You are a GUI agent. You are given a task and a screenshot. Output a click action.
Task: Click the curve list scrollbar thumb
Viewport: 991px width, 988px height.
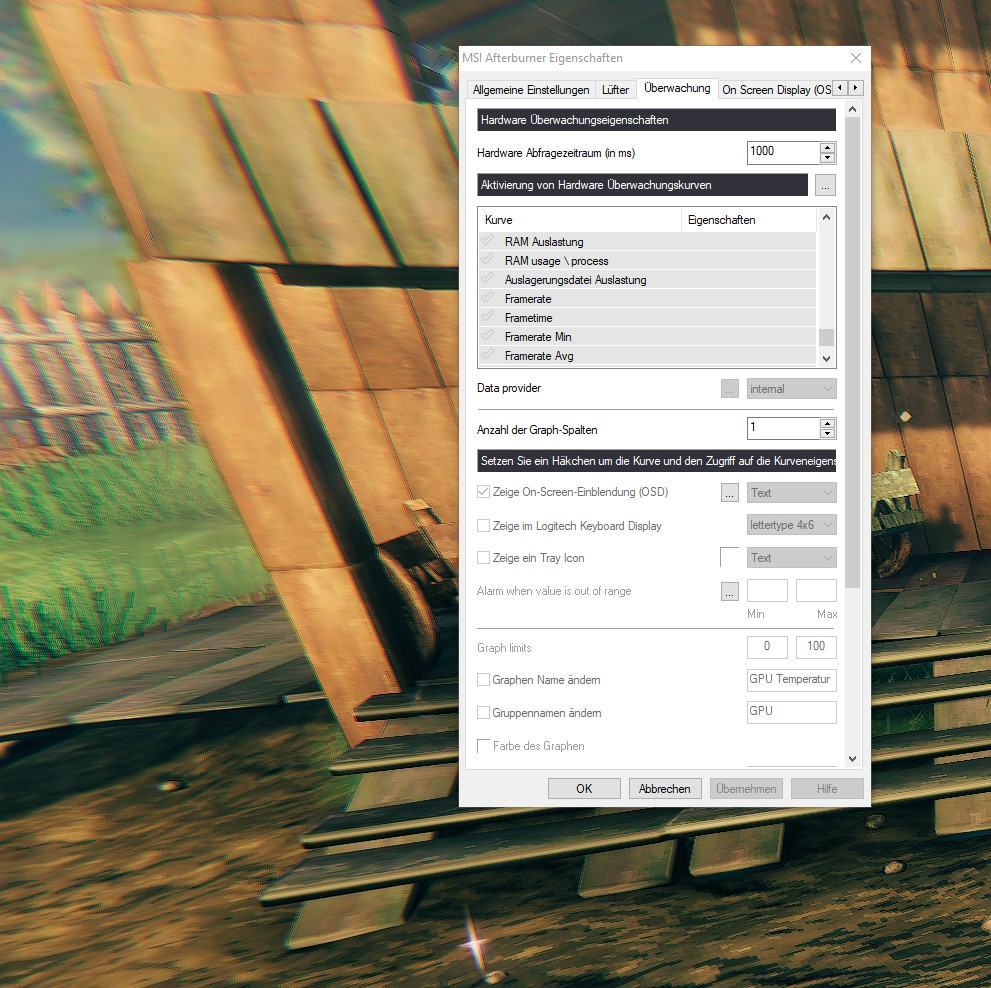826,337
